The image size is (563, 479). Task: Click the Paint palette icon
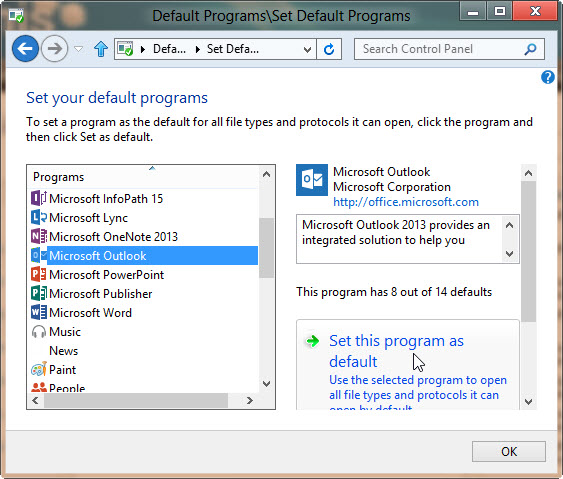coord(39,369)
